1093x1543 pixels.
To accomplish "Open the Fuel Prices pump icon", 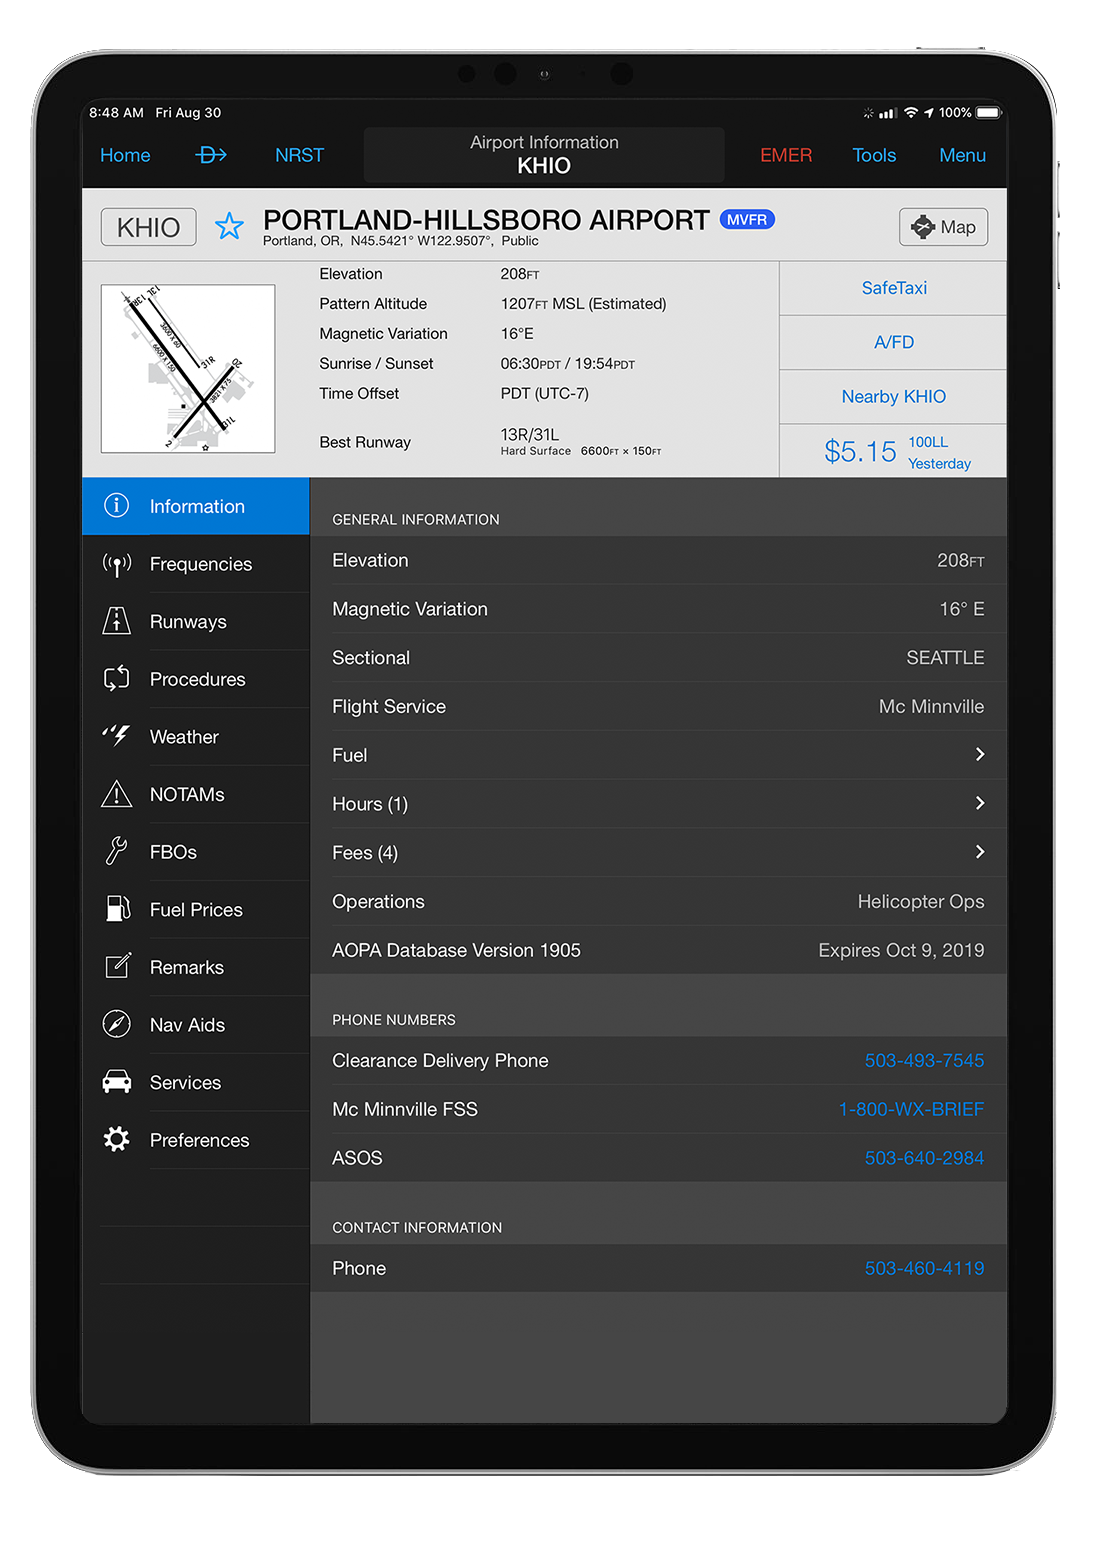I will [x=117, y=909].
